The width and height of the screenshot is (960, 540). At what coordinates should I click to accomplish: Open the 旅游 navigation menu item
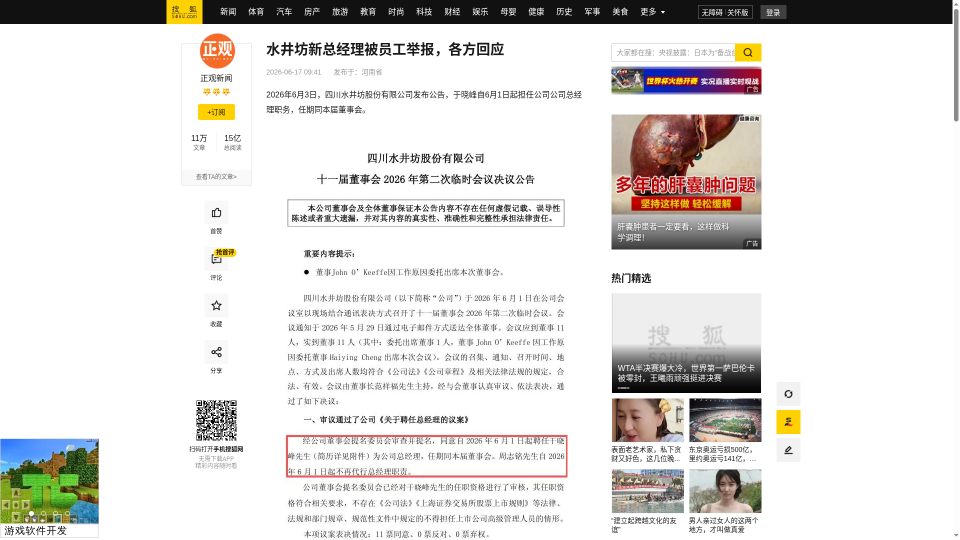[x=340, y=12]
